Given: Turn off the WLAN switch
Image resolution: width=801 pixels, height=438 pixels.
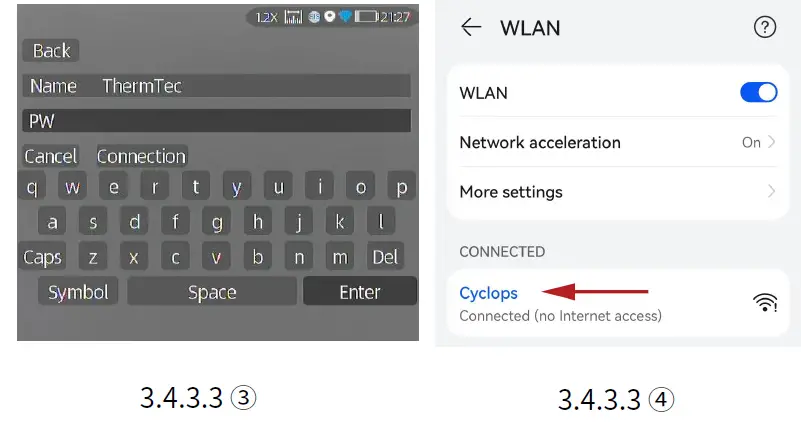Looking at the screenshot, I should pos(759,93).
